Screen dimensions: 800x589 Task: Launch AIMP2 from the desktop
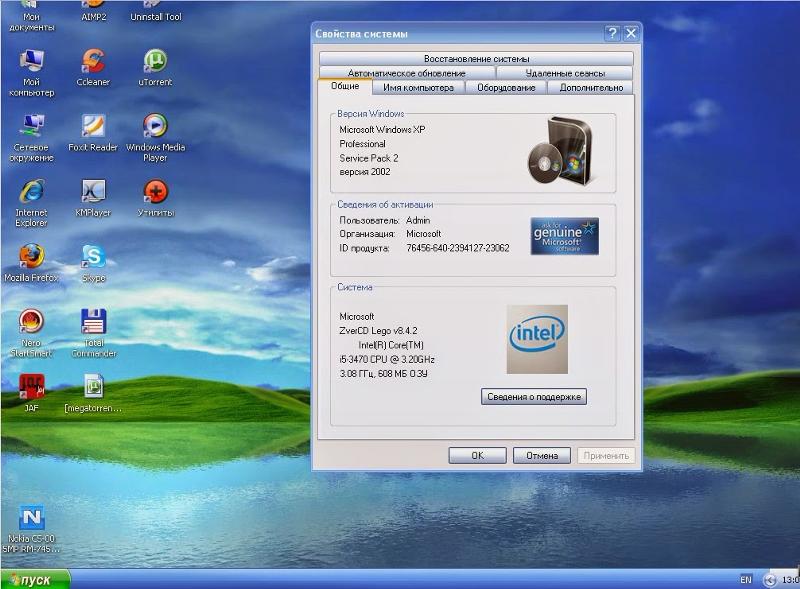click(93, 11)
